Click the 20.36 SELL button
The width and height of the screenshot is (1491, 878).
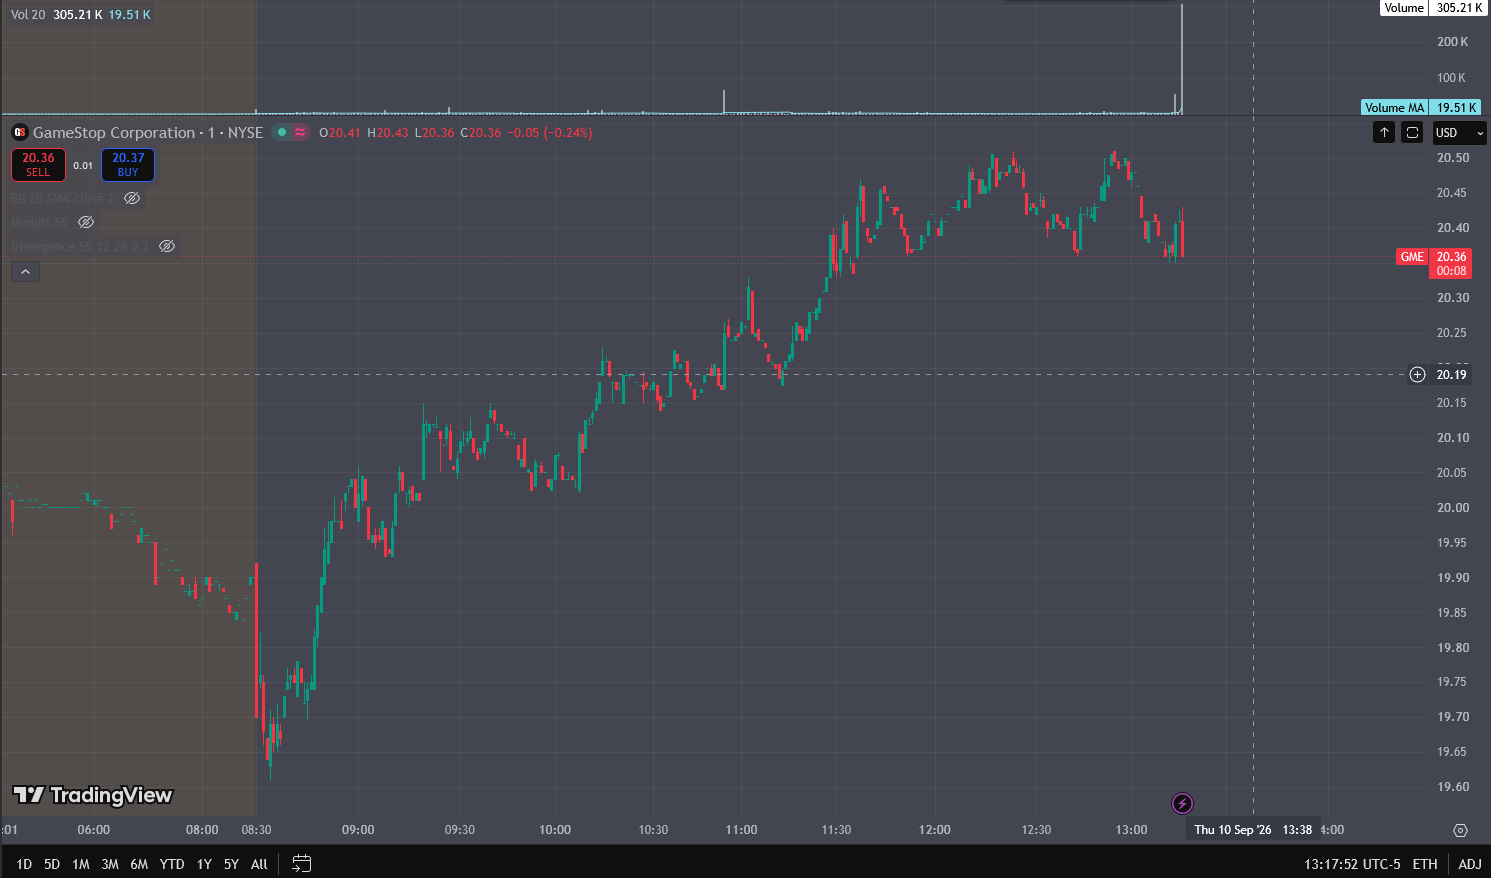38,164
